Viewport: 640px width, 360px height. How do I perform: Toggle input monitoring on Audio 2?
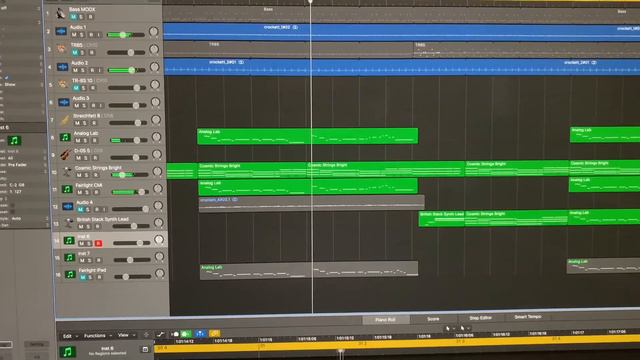click(x=100, y=70)
